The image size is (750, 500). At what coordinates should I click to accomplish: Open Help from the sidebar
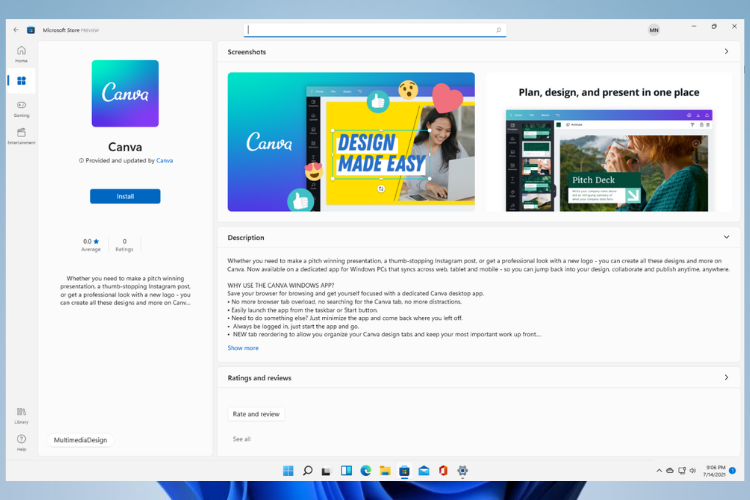click(22, 442)
